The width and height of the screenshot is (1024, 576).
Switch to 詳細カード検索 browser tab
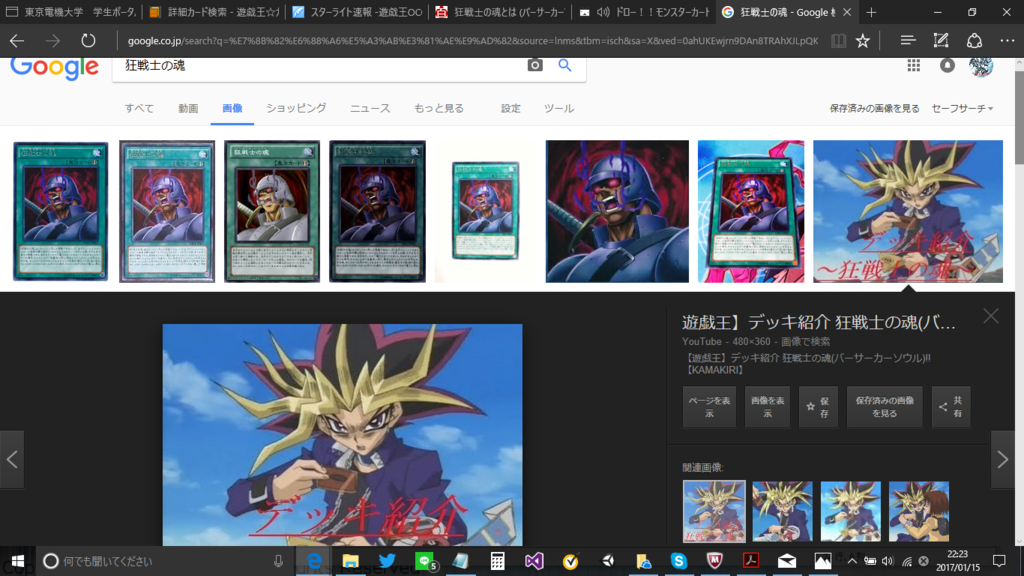tap(214, 12)
